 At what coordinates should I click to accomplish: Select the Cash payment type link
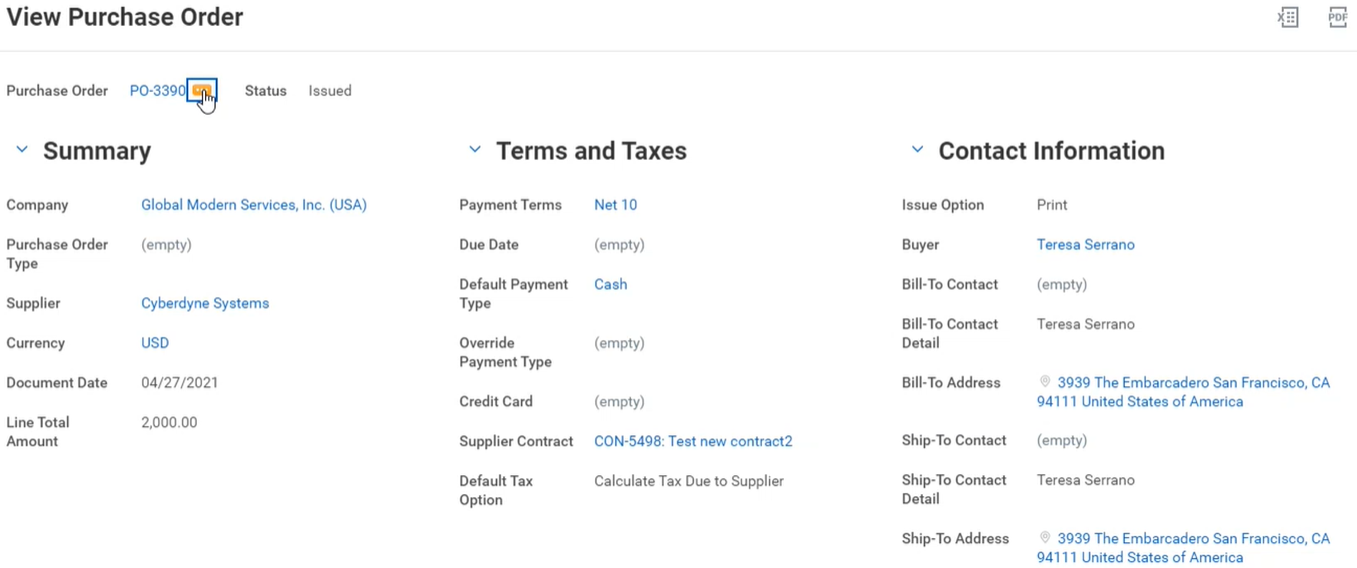pyautogui.click(x=610, y=284)
